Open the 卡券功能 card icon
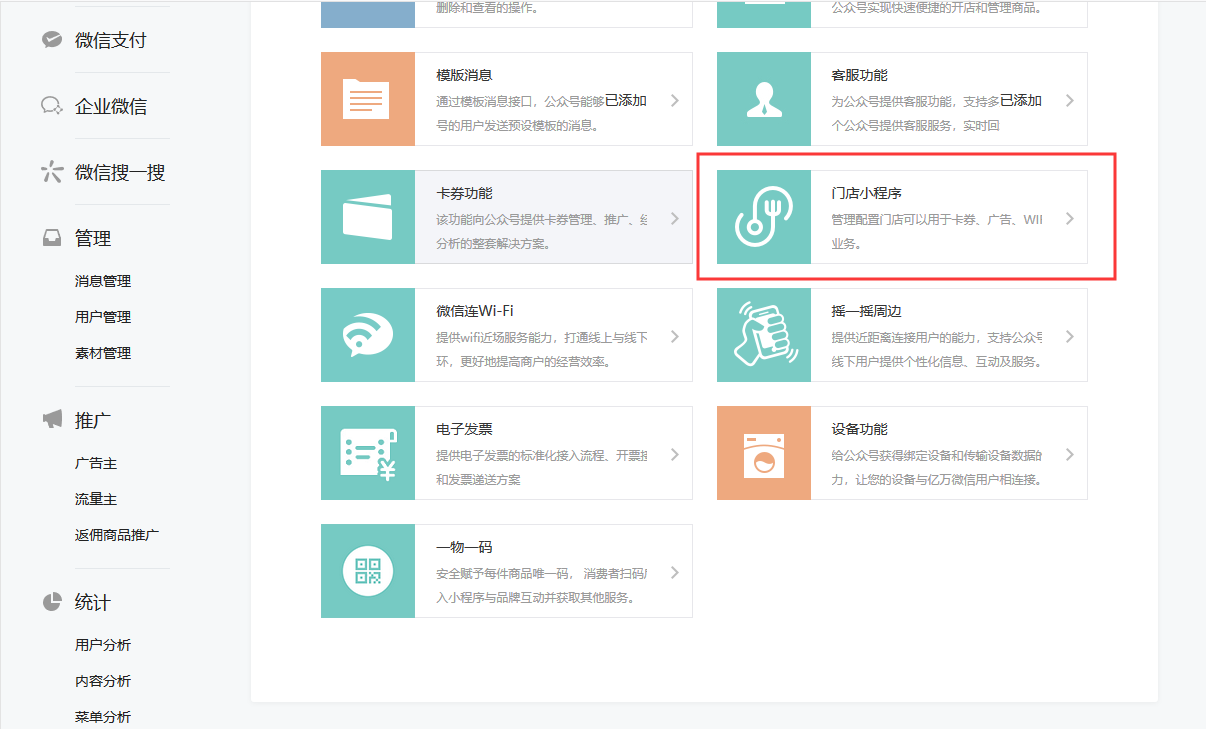 367,217
